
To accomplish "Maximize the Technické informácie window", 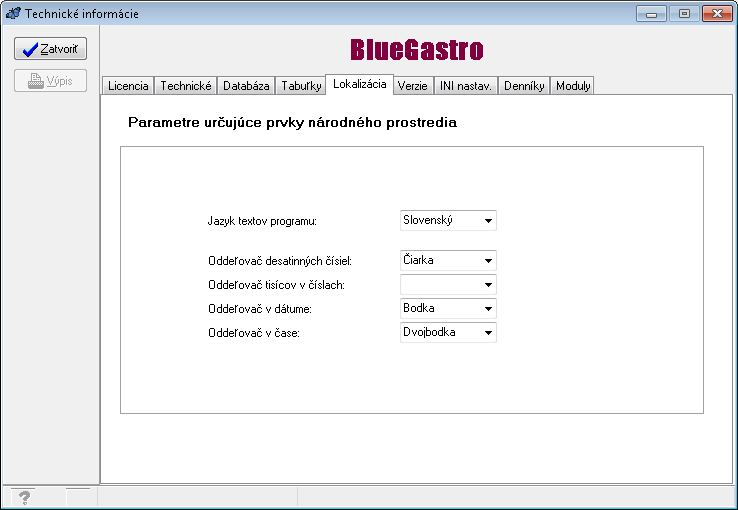I will click(x=684, y=14).
